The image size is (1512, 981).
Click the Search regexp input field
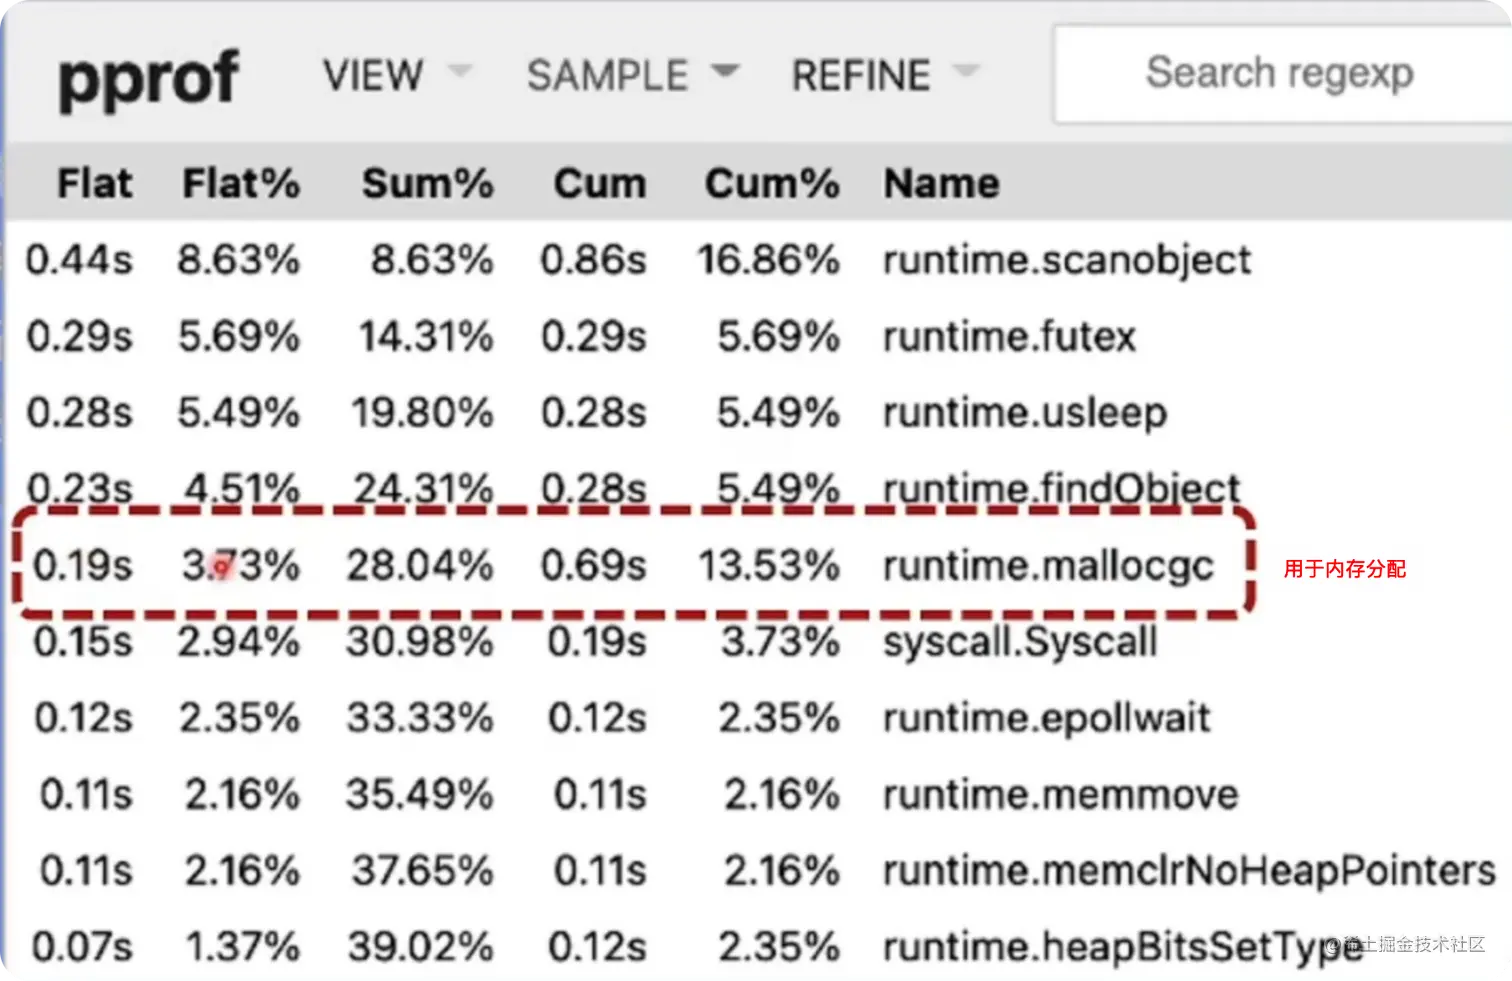point(1279,74)
